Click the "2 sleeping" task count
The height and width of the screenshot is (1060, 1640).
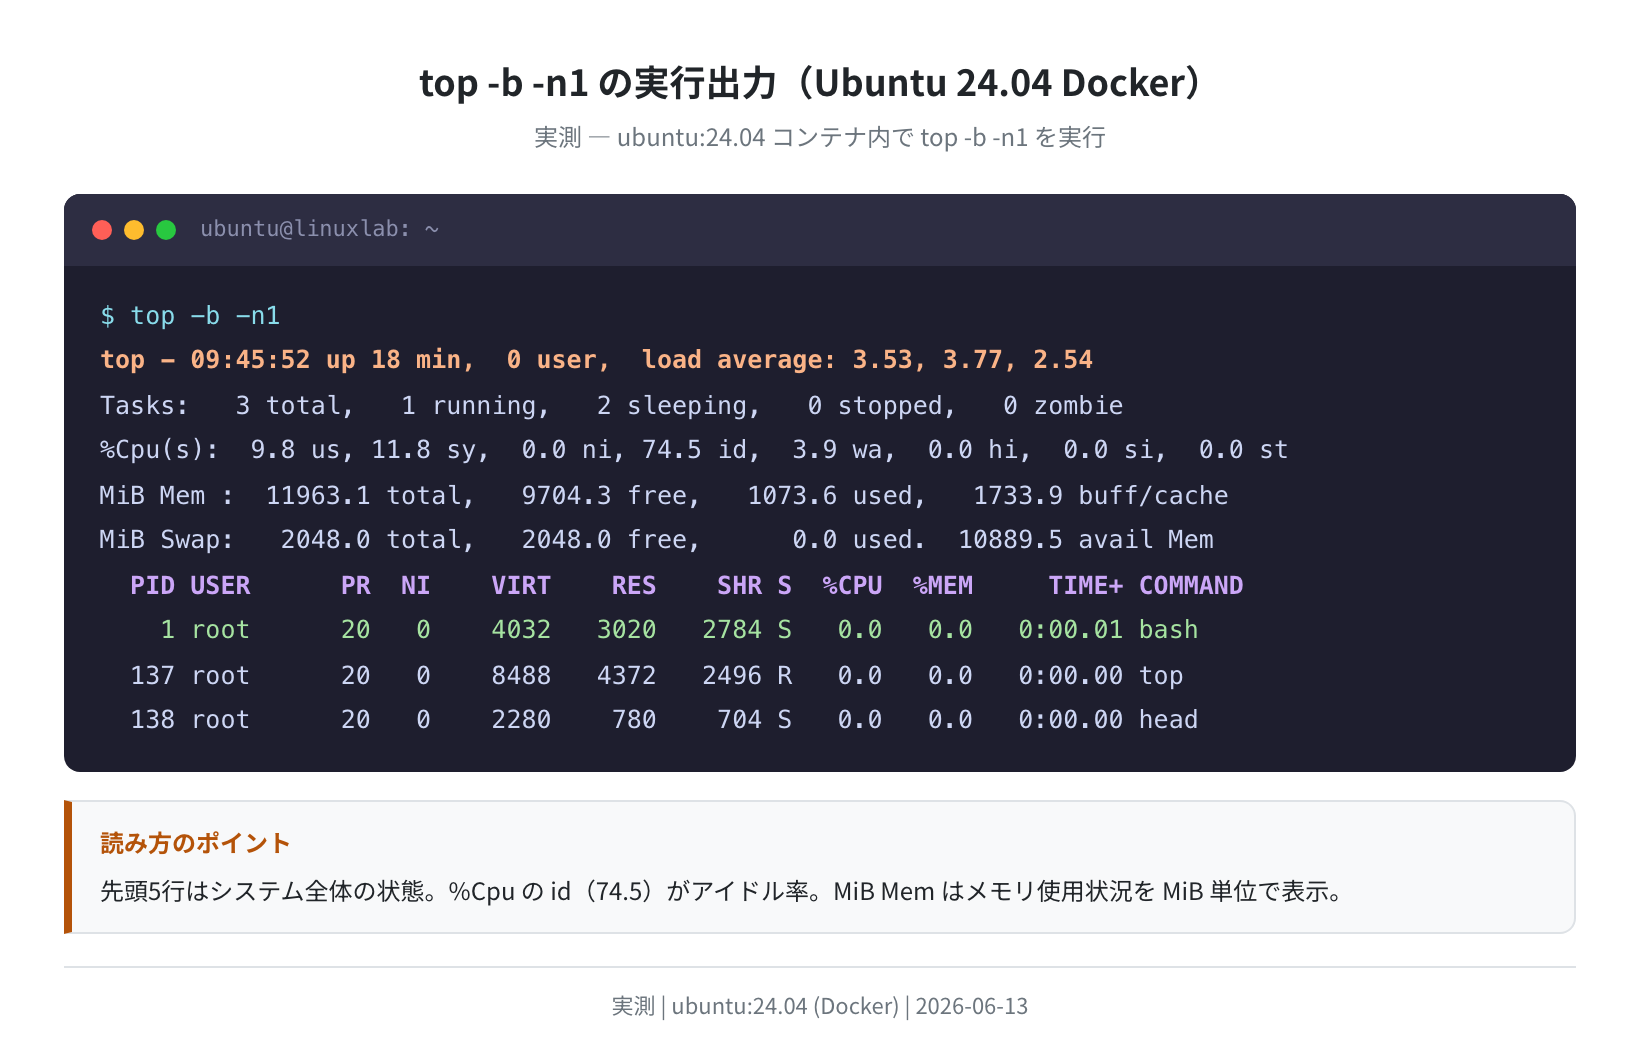[672, 406]
